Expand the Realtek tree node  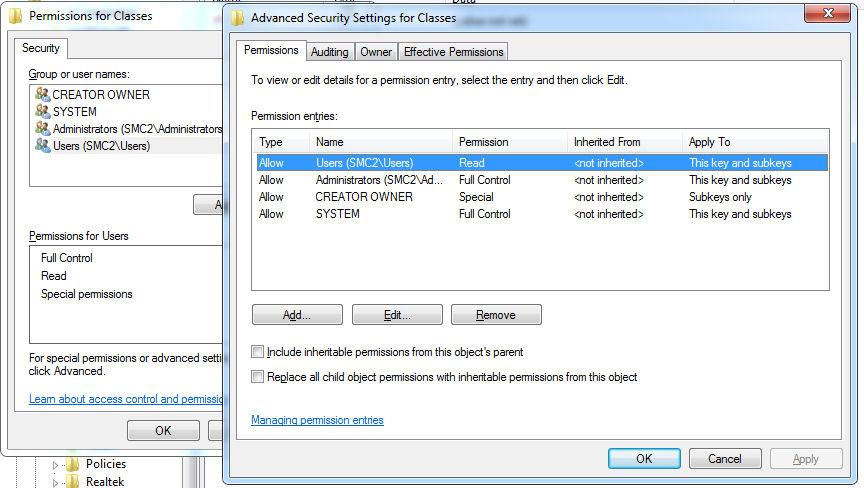[56, 482]
